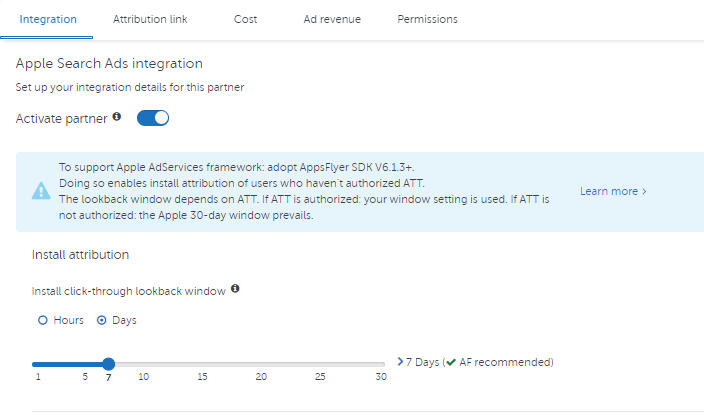Screen dimensions: 704x415
Task: Click the 1 label on slider scale
Action: pos(38,376)
